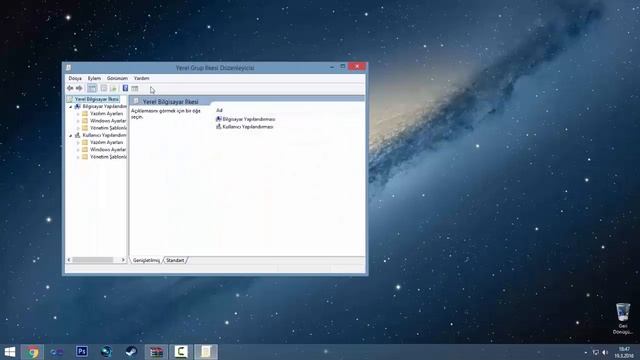Collapse the Bilgisayar Yapılandırması tree node arrow
640x360 pixels.
[x=71, y=107]
